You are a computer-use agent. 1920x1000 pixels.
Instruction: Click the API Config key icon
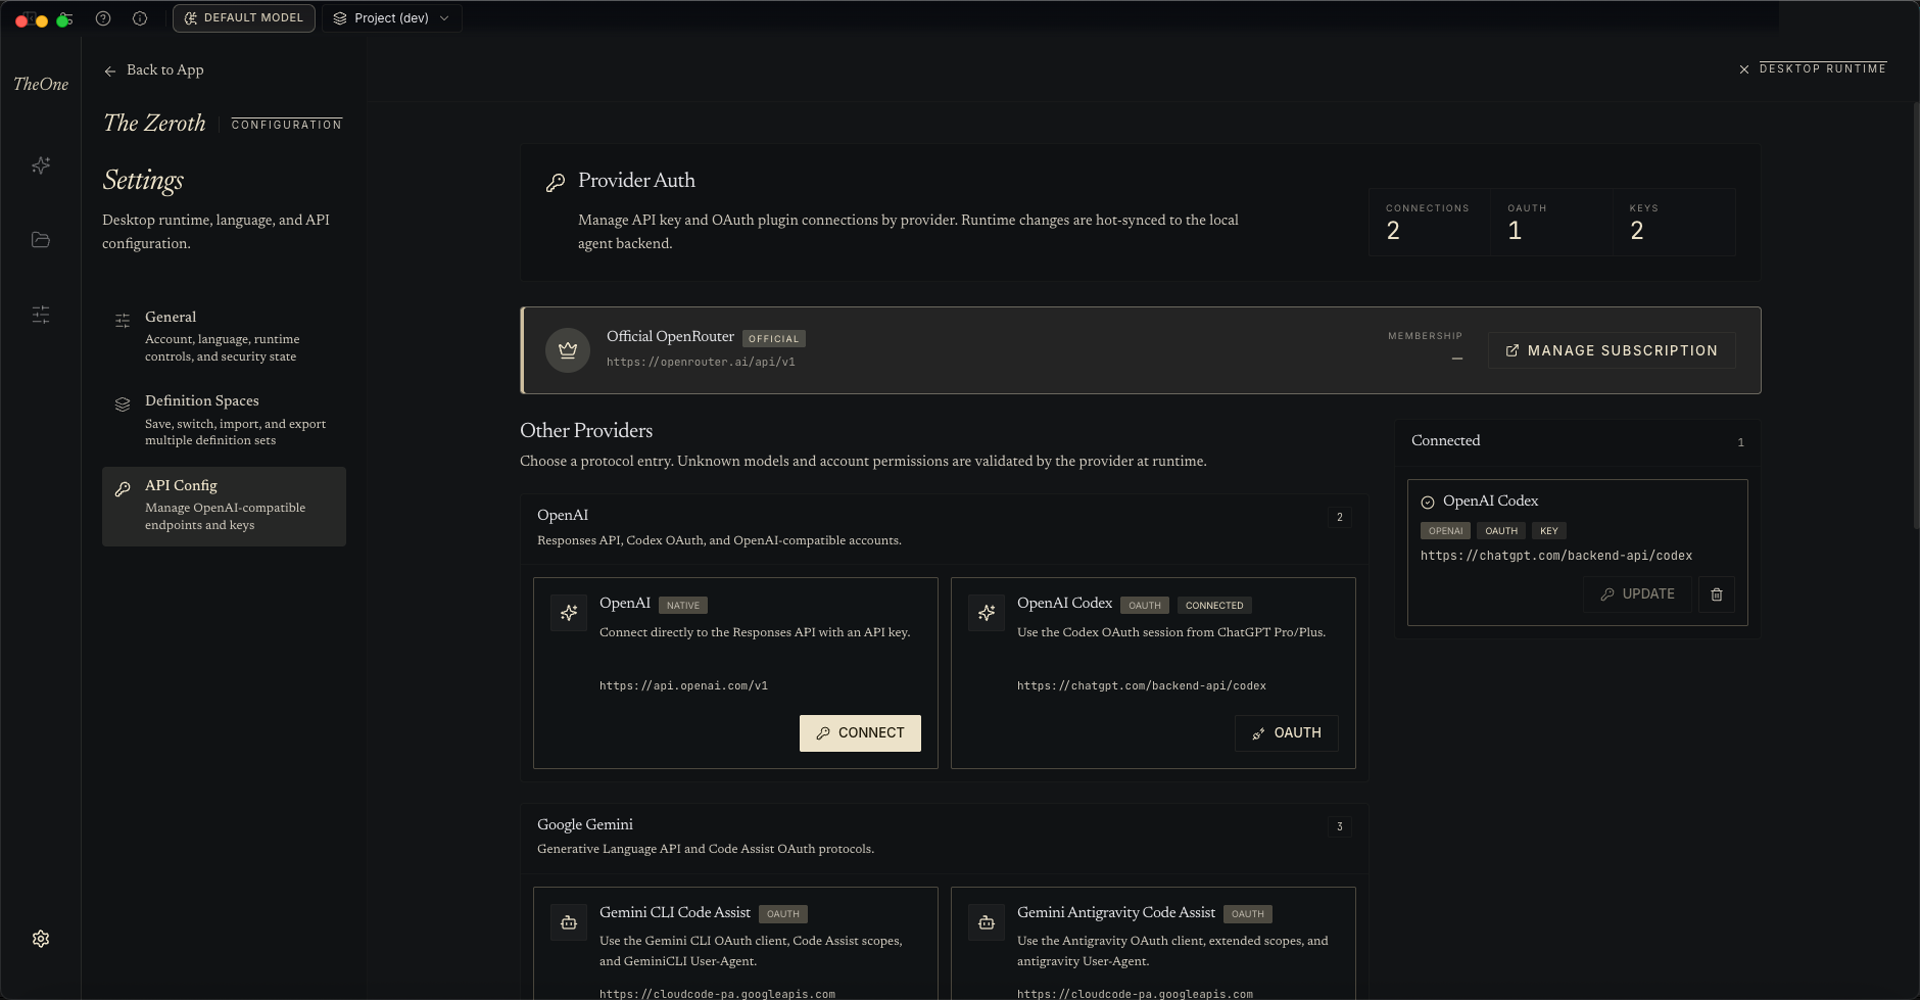coord(123,489)
